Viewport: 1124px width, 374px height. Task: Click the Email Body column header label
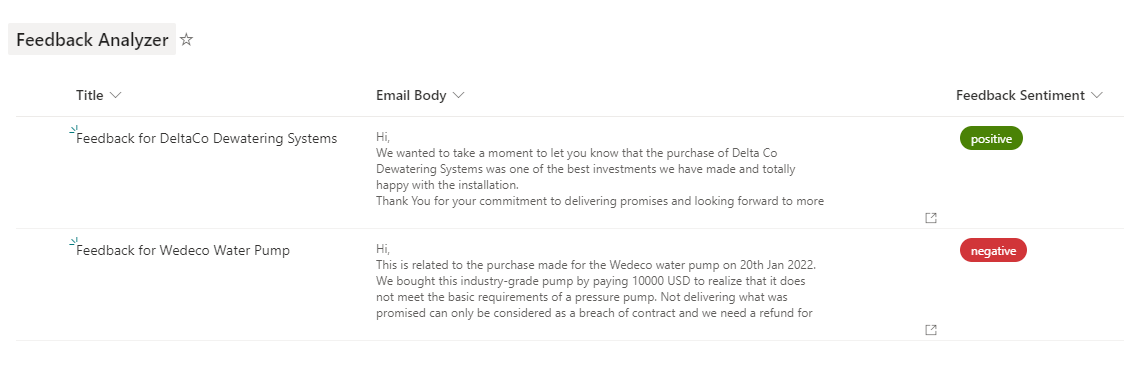click(x=411, y=95)
